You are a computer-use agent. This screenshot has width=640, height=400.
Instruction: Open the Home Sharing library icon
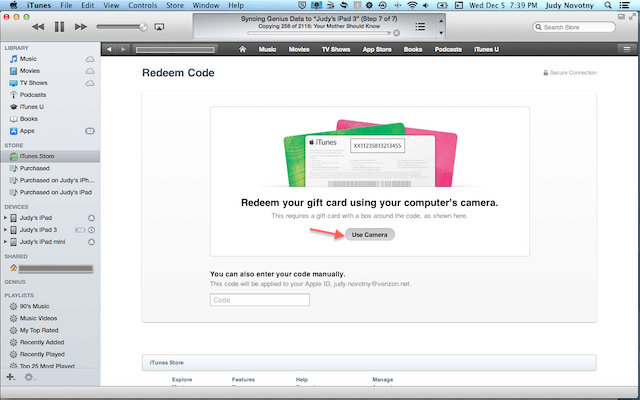coord(13,268)
